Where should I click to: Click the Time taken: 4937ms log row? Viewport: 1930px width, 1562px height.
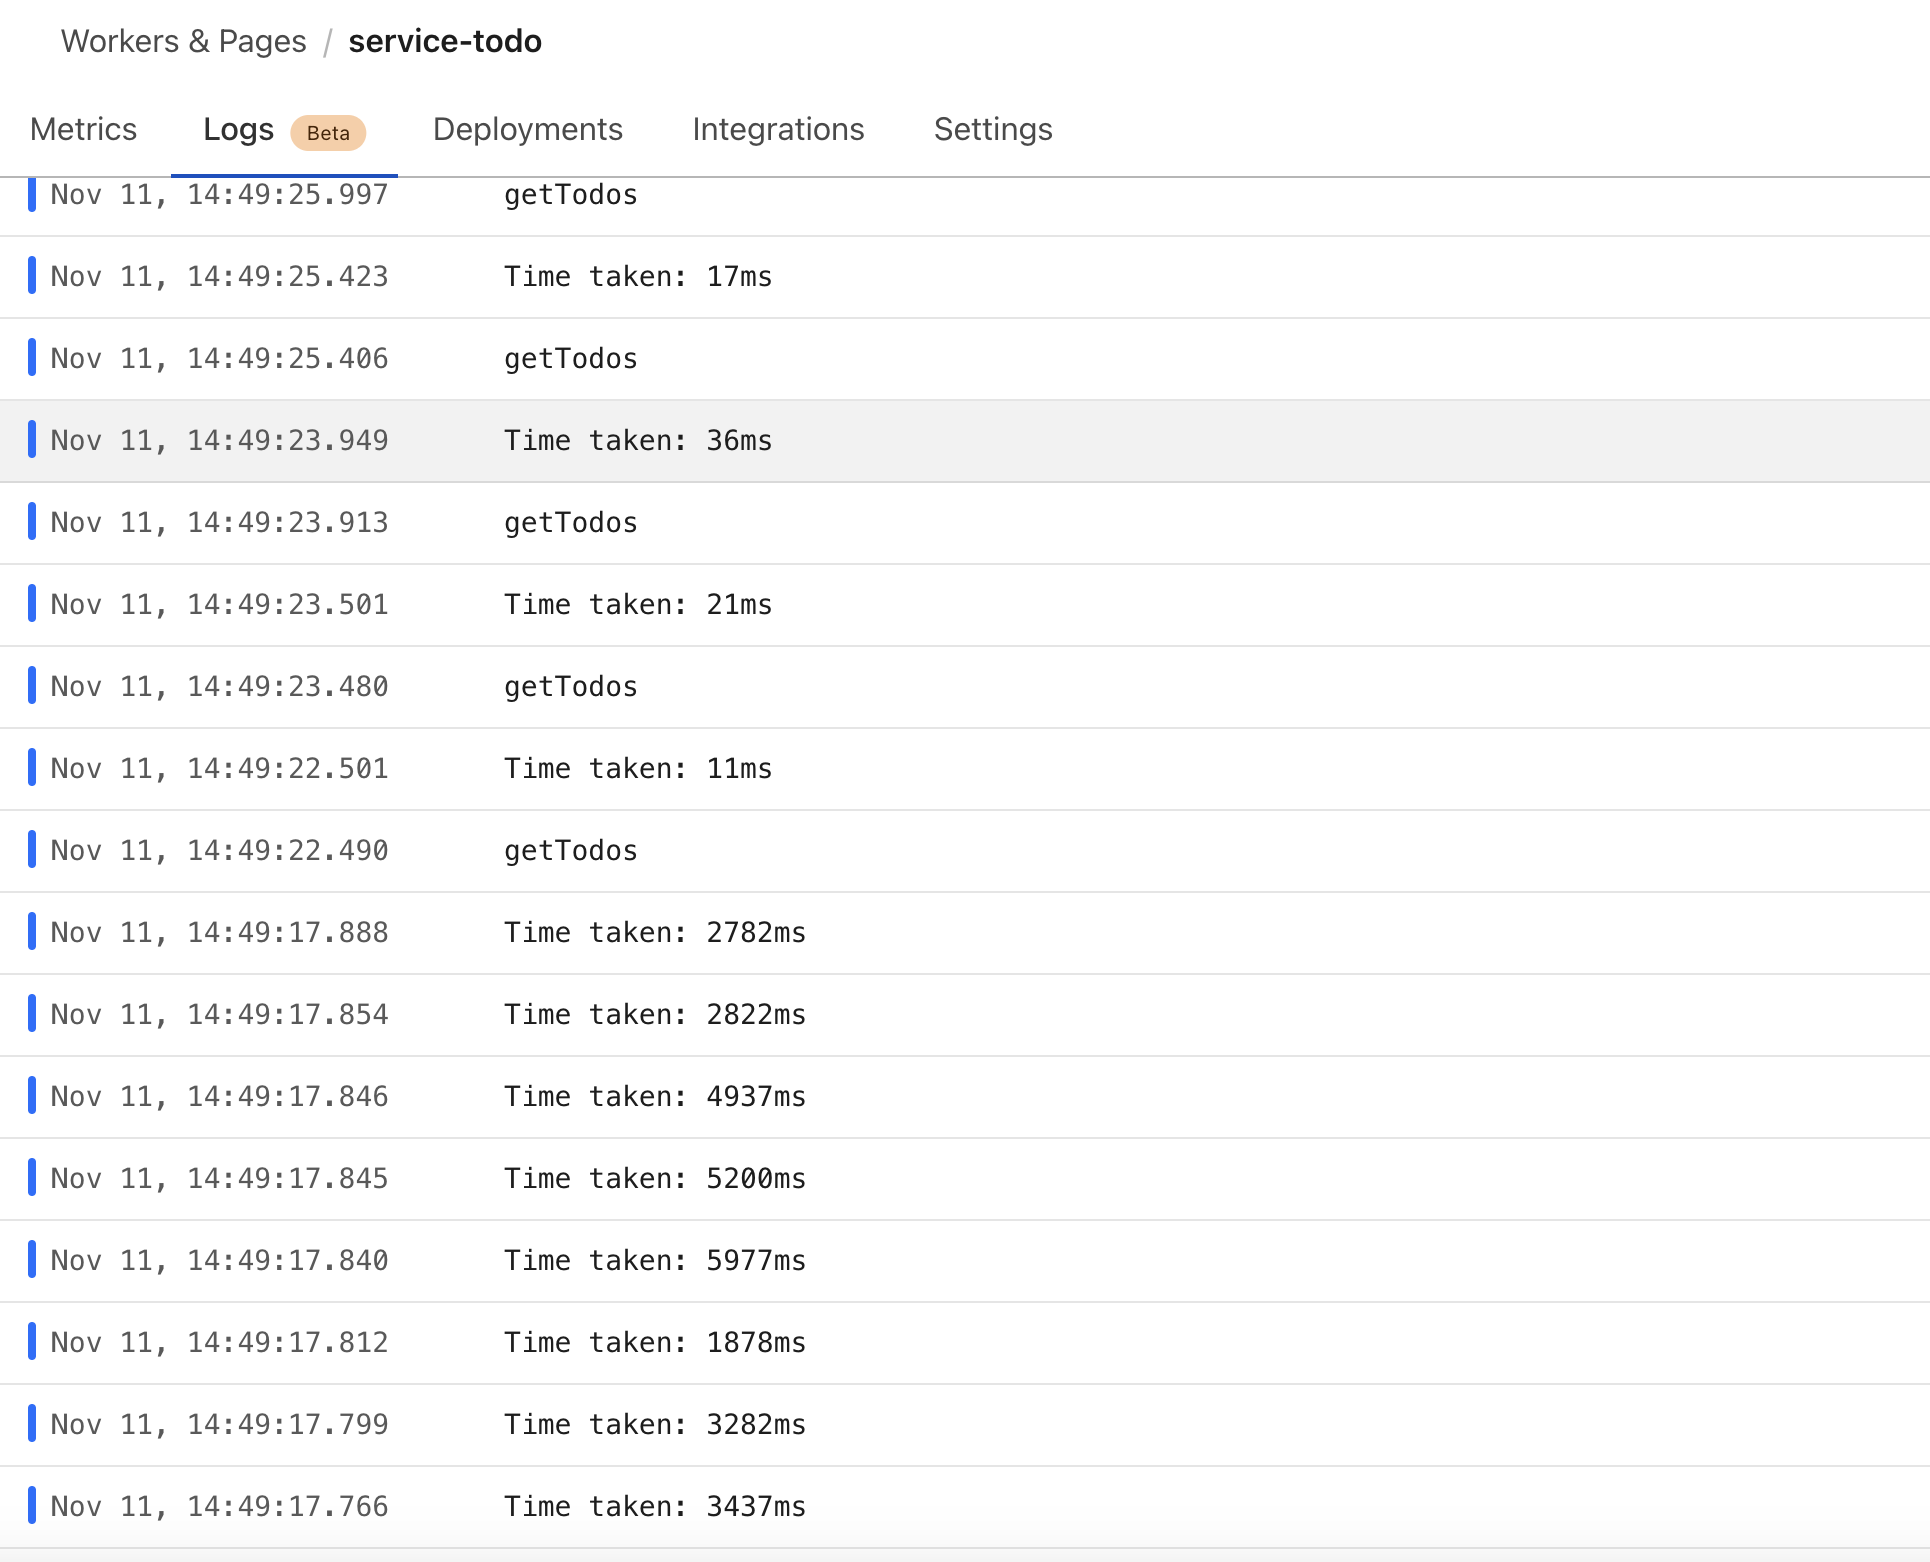pyautogui.click(x=654, y=1097)
